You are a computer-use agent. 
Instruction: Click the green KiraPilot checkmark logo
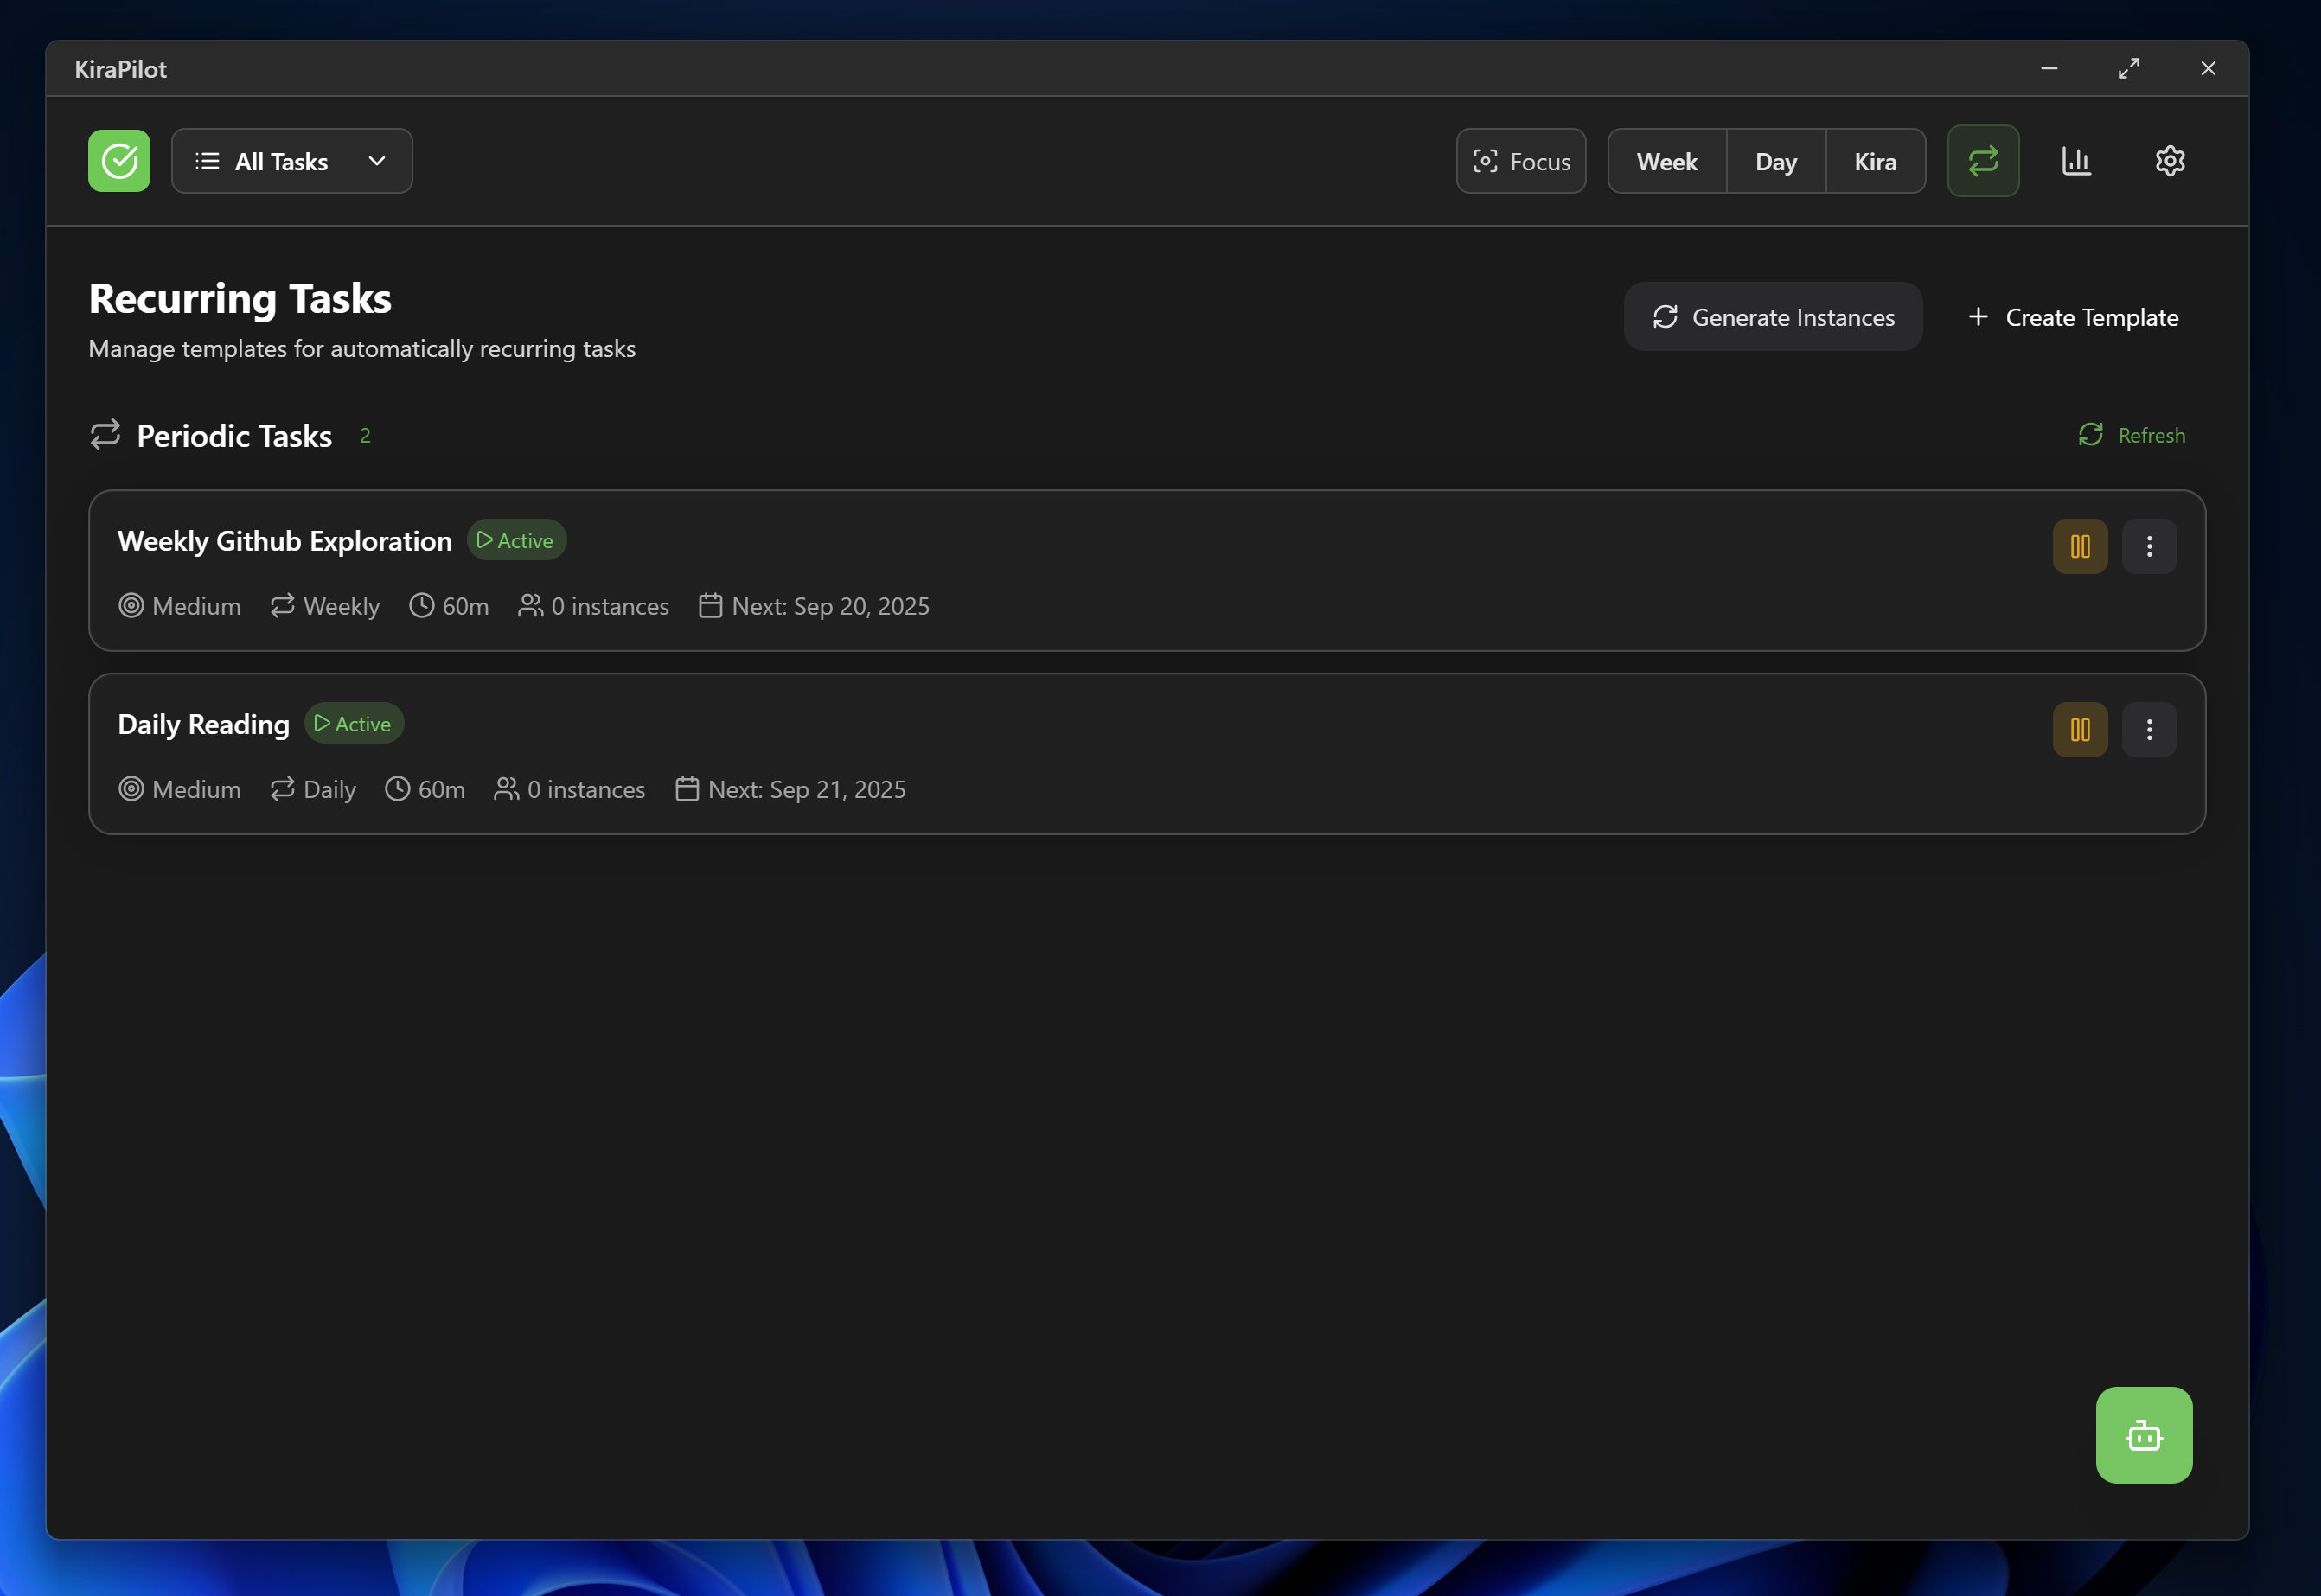(119, 161)
